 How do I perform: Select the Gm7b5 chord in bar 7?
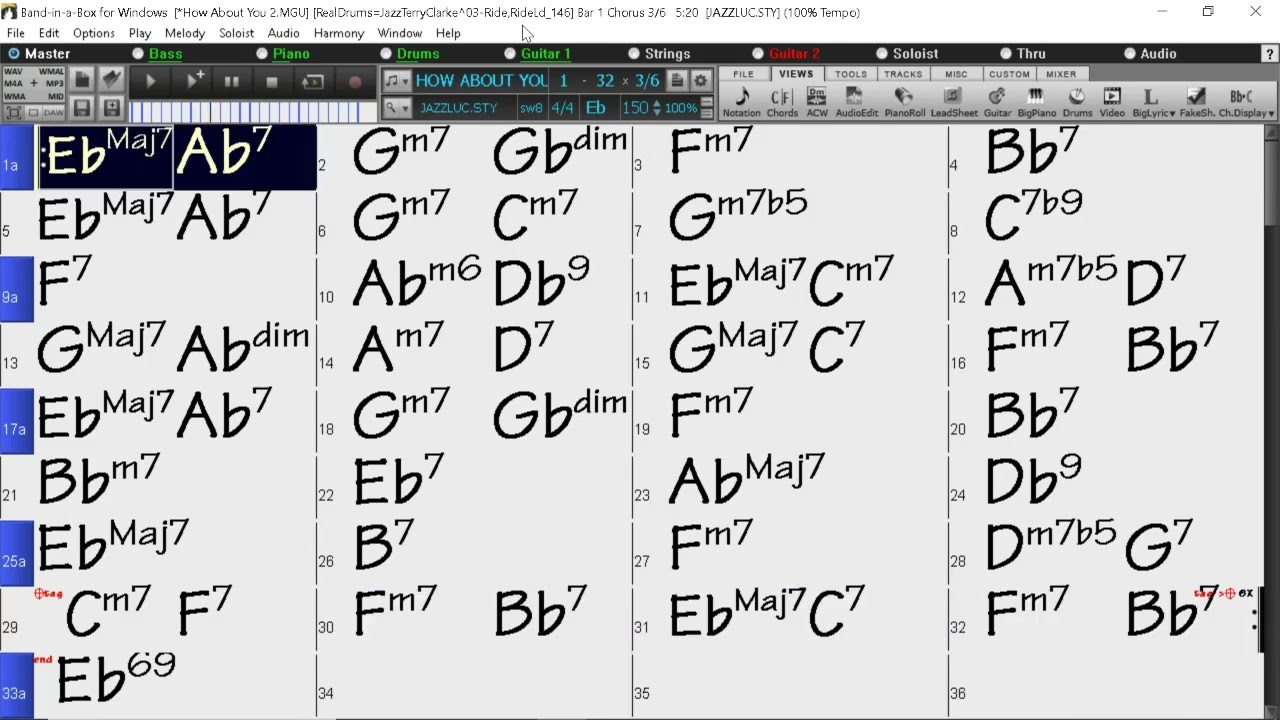tap(737, 215)
